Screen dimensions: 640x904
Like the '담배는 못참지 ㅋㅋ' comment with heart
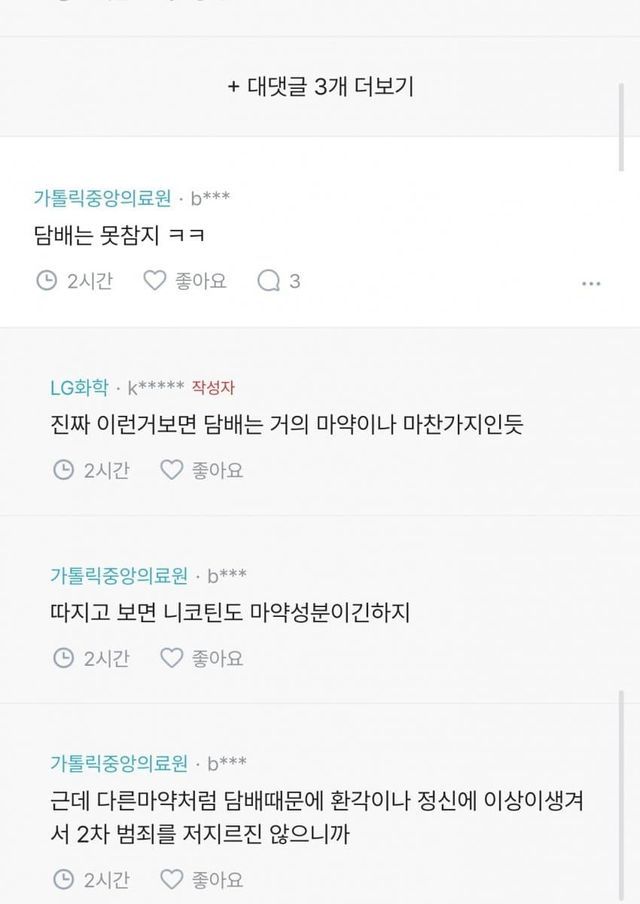tap(154, 281)
